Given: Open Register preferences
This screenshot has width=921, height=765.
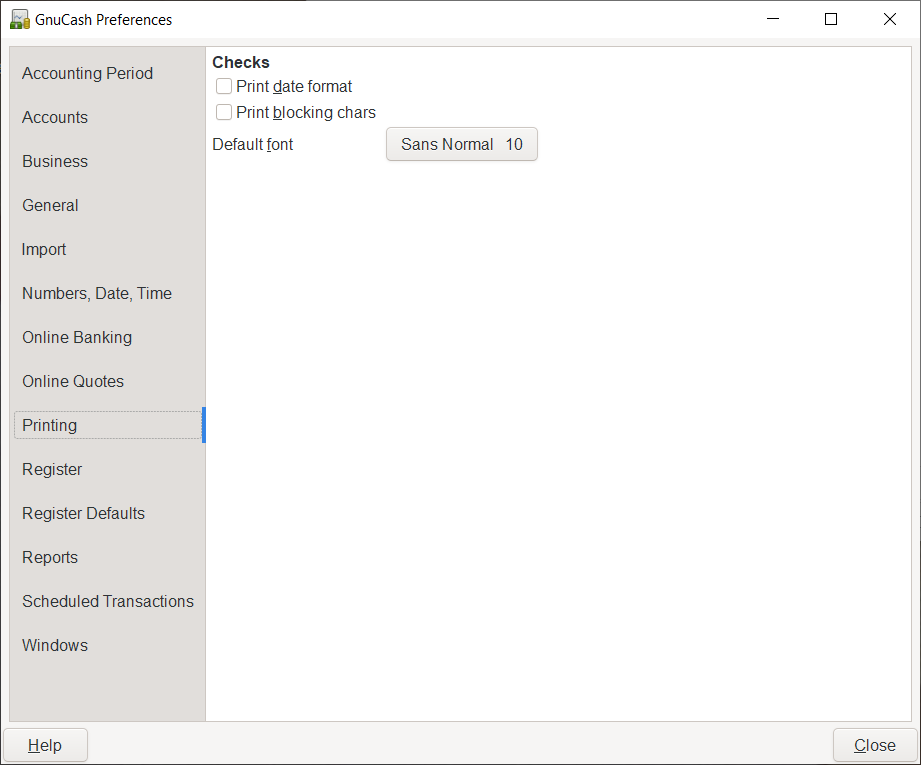Looking at the screenshot, I should pyautogui.click(x=52, y=469).
